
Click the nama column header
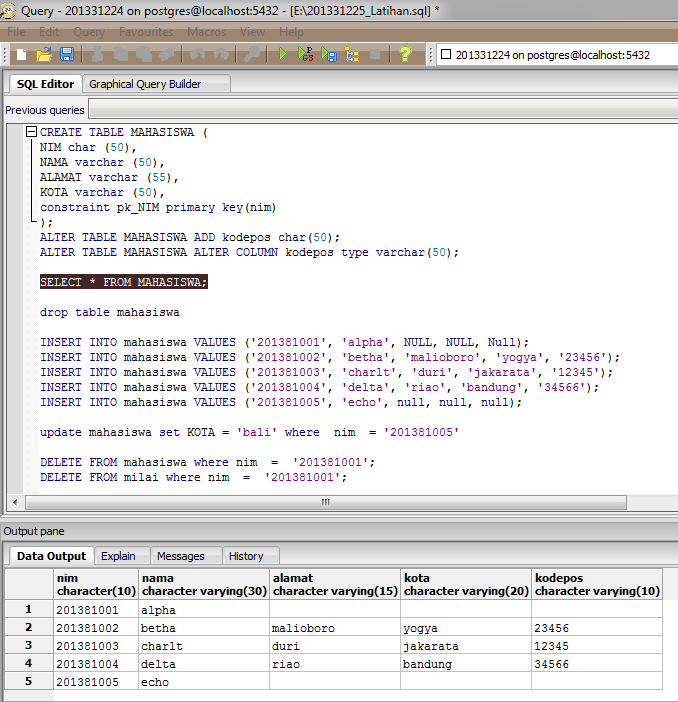coord(204,584)
